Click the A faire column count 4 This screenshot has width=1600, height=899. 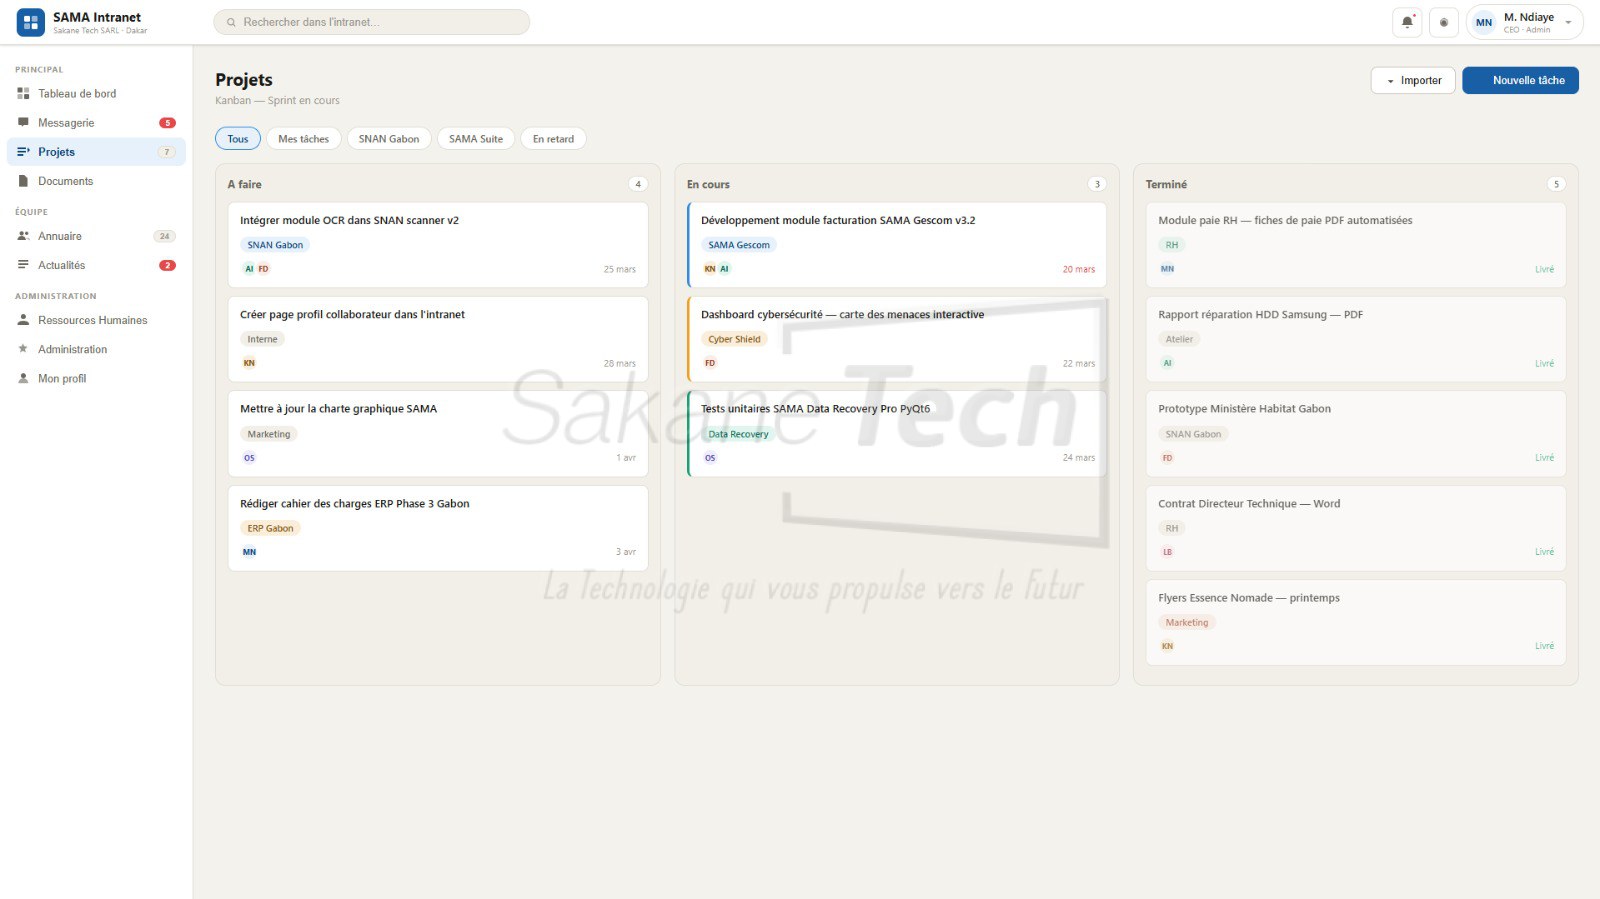[x=638, y=184]
